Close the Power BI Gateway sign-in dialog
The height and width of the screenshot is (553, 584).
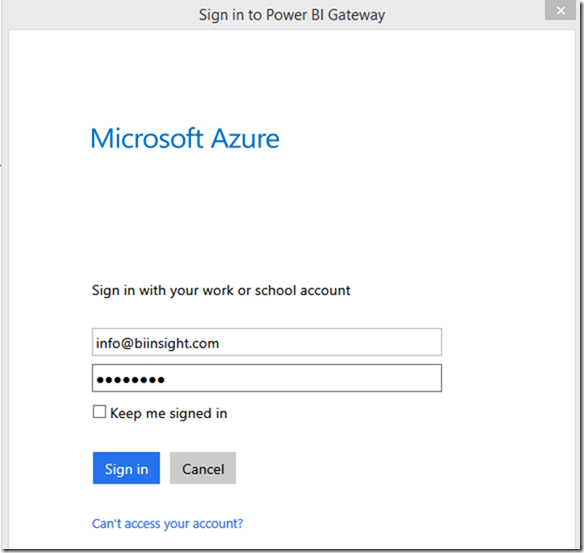[560, 10]
